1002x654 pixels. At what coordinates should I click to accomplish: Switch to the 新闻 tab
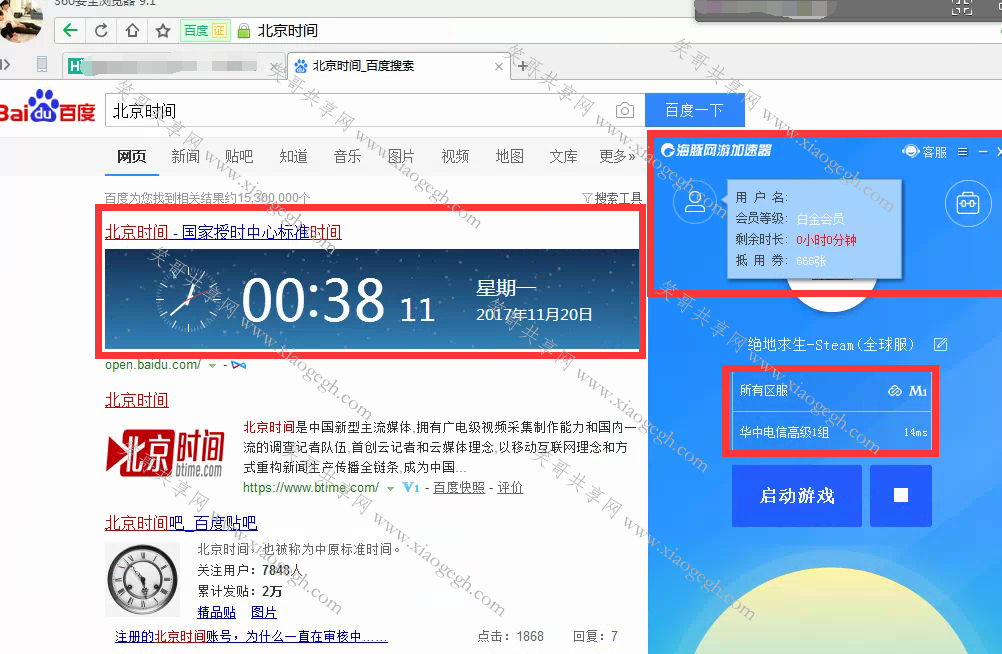point(185,157)
